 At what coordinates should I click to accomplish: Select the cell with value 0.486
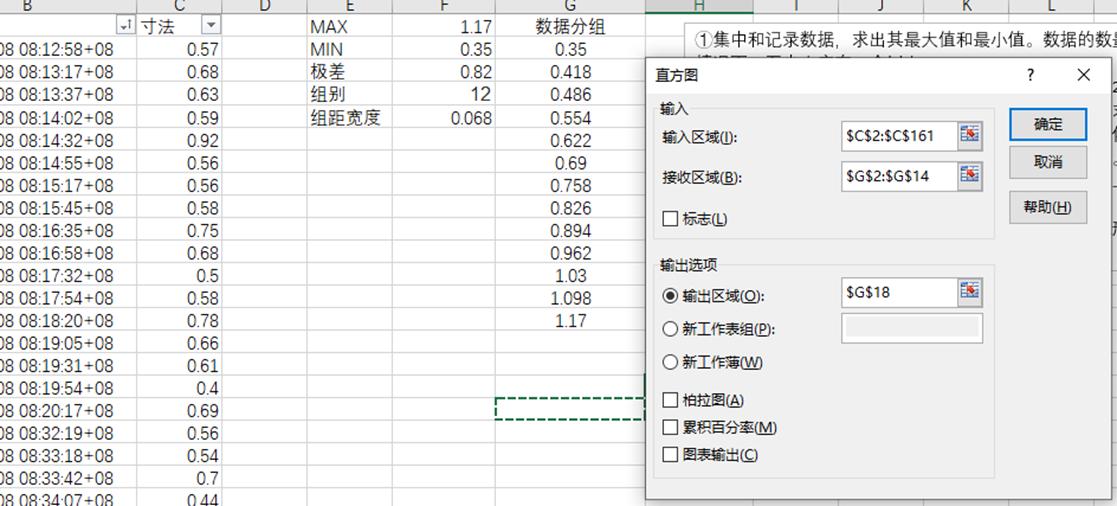coord(570,95)
